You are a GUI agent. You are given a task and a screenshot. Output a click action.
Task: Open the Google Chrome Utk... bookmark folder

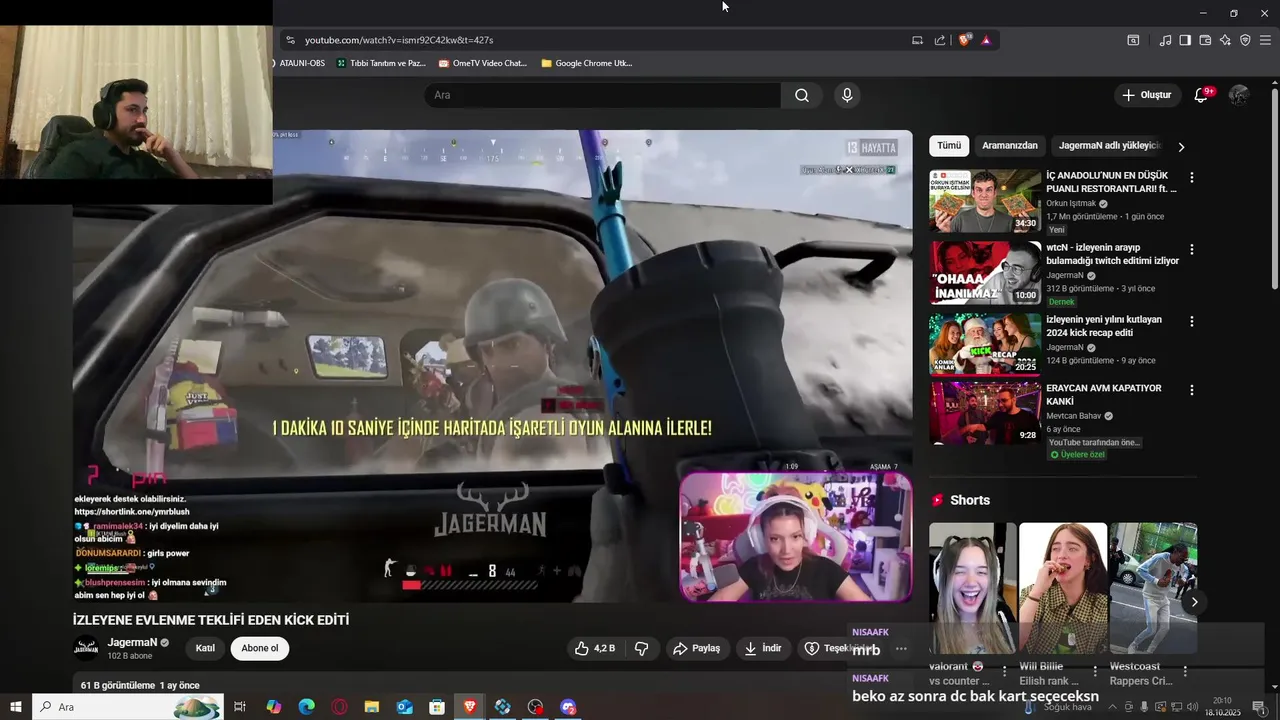(586, 63)
